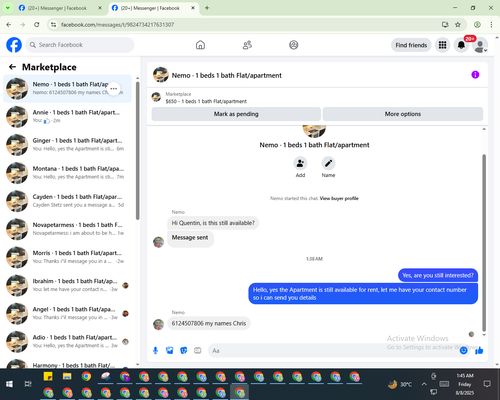
Task: Click the conversation list scrollbar
Action: [x=137, y=151]
